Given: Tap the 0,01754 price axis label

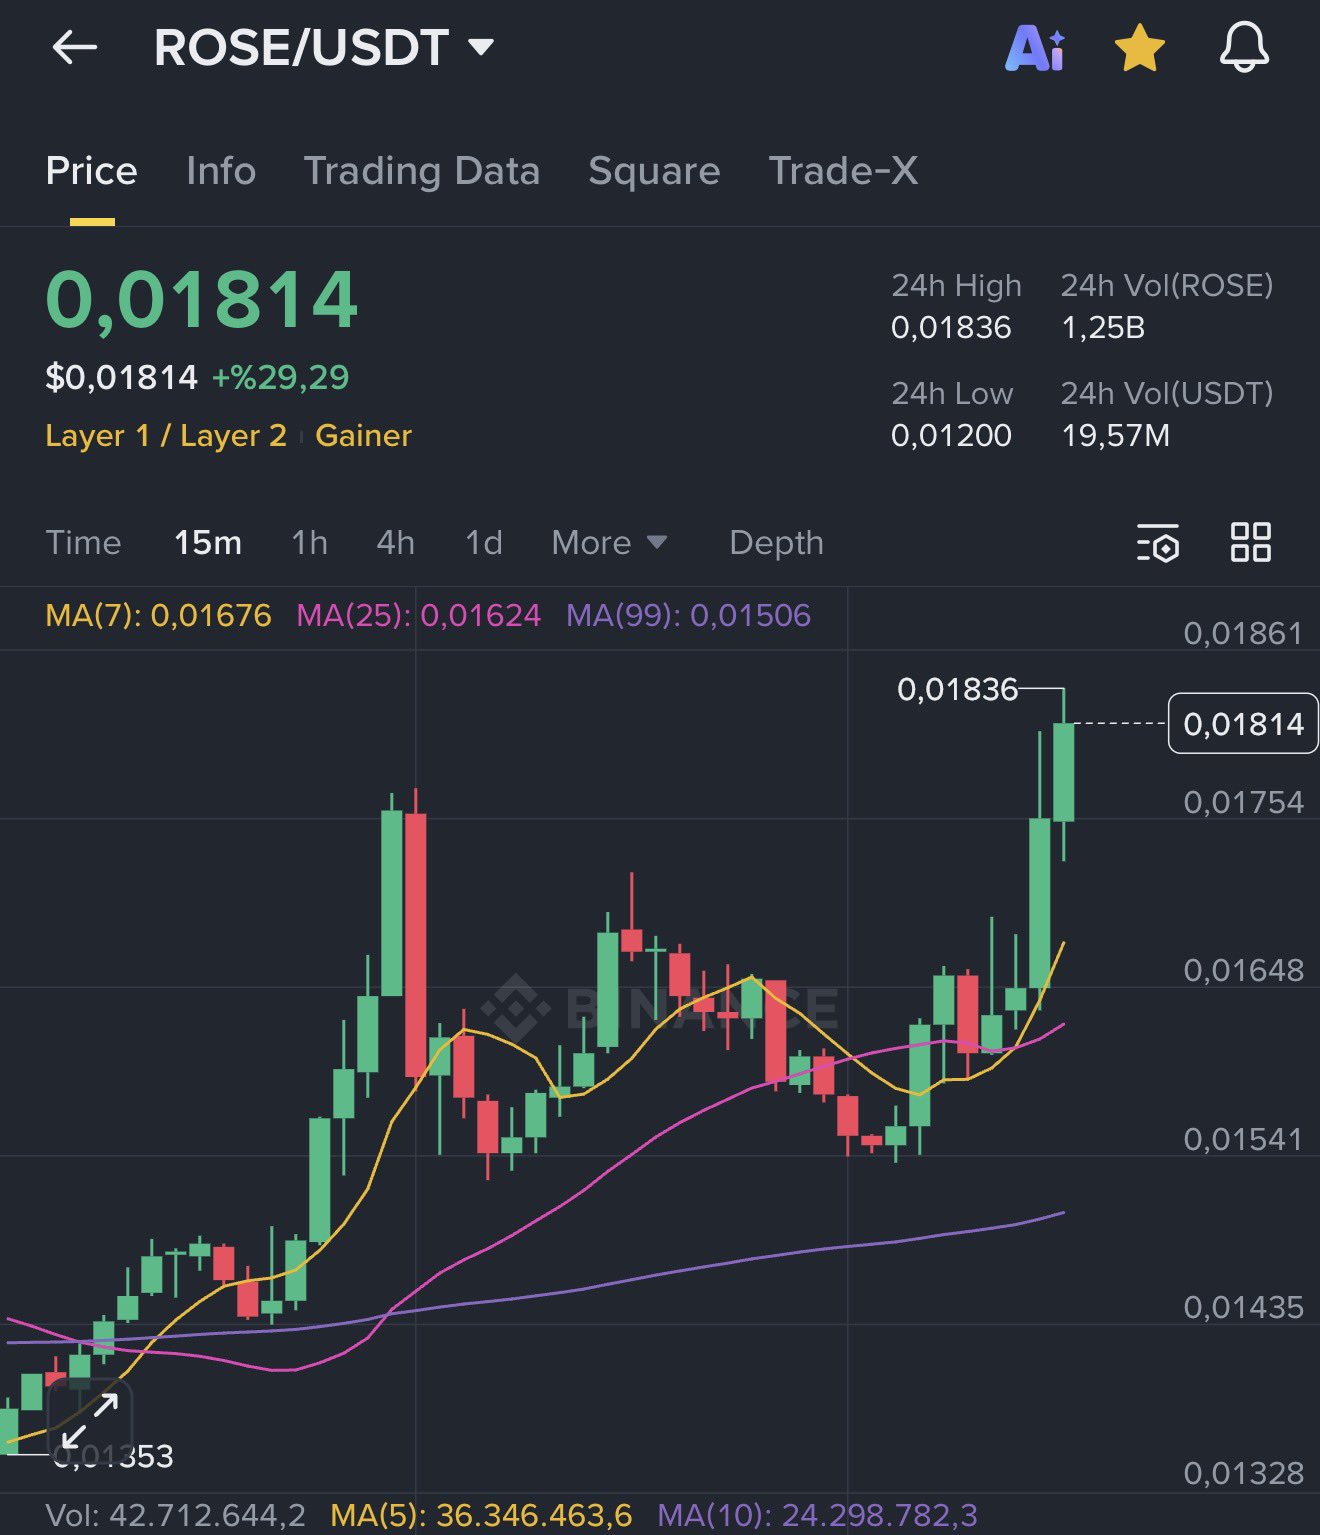Looking at the screenshot, I should pyautogui.click(x=1243, y=802).
